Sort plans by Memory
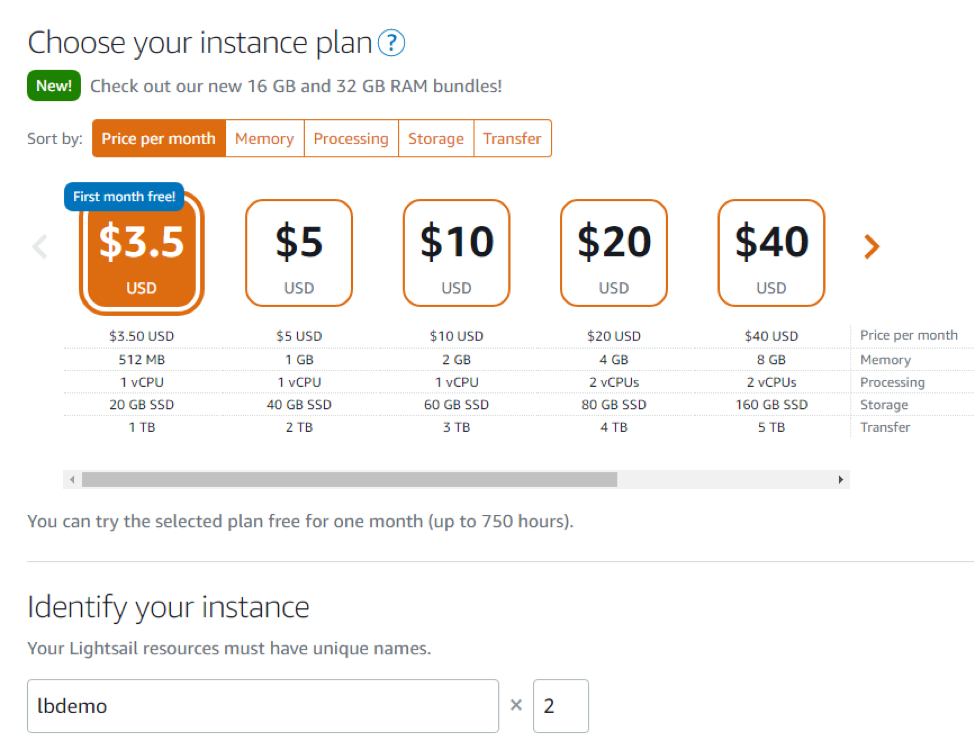The height and width of the screenshot is (750, 974). point(264,138)
